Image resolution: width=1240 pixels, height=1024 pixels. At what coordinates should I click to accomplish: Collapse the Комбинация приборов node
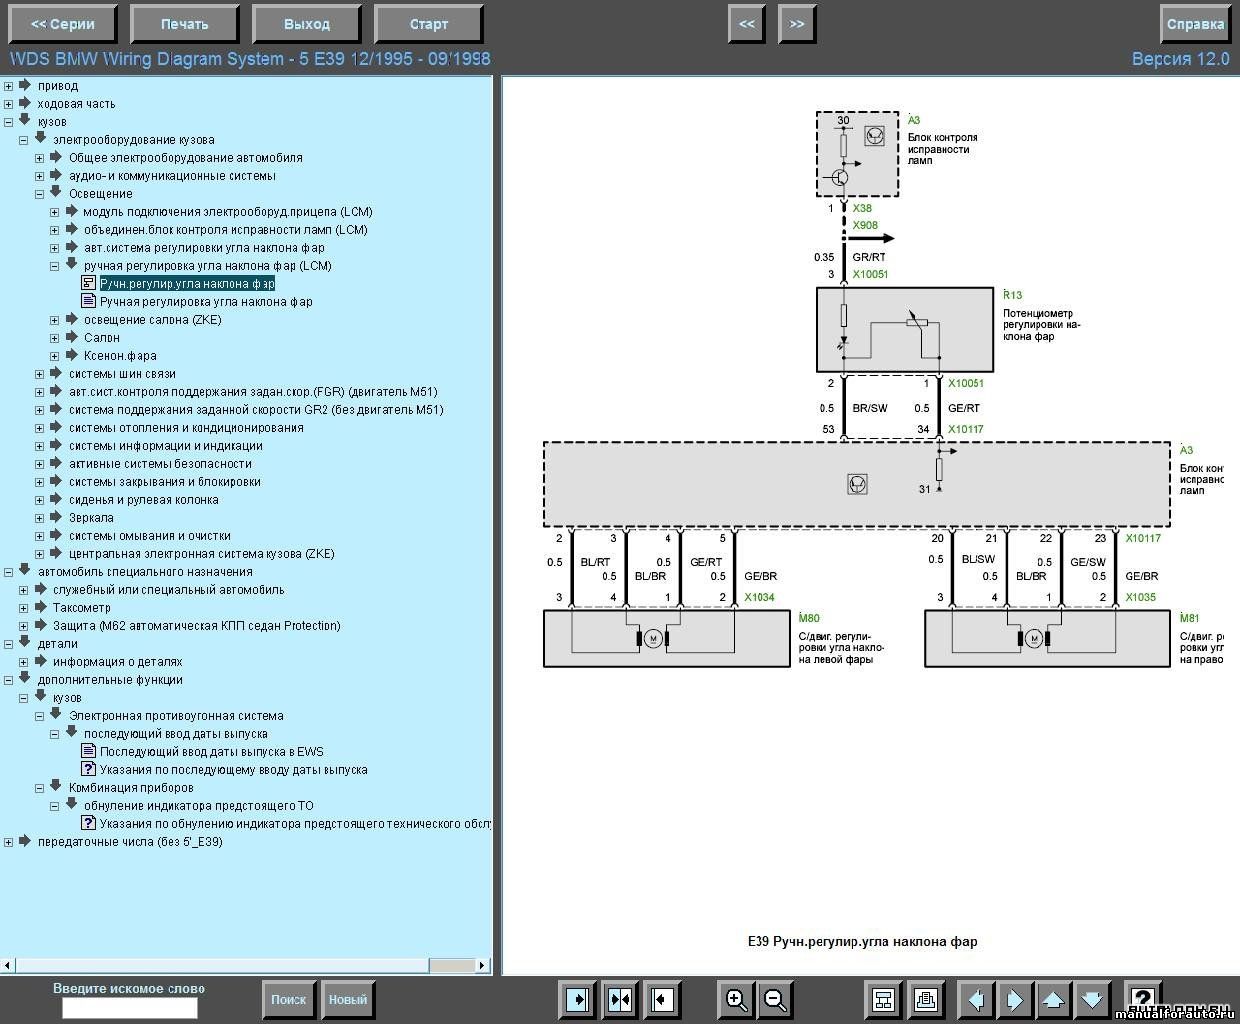tap(40, 788)
